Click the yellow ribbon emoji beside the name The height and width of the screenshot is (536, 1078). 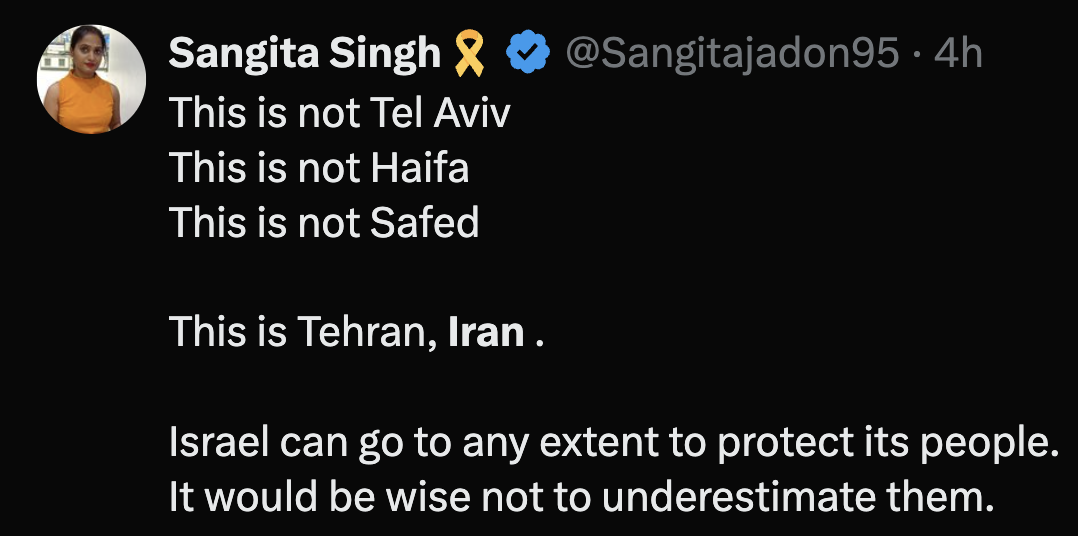[471, 54]
